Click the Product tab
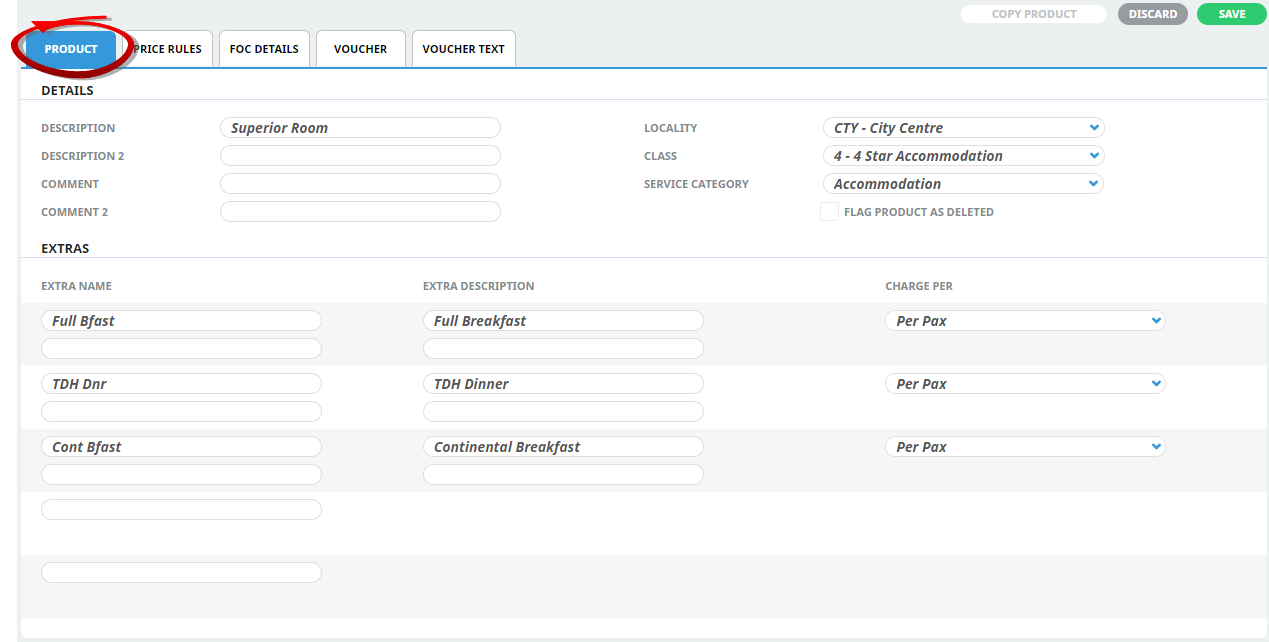 [71, 49]
